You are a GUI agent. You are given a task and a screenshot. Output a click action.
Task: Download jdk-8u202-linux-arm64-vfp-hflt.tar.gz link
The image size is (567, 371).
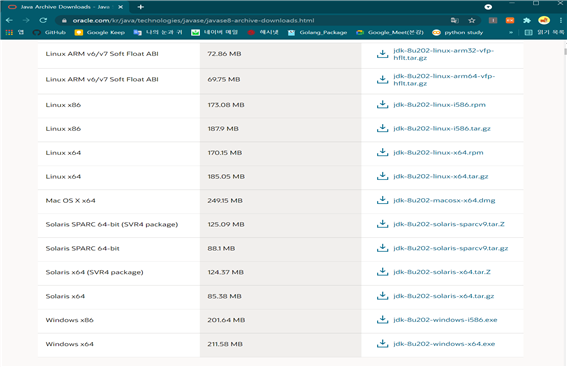pyautogui.click(x=444, y=80)
